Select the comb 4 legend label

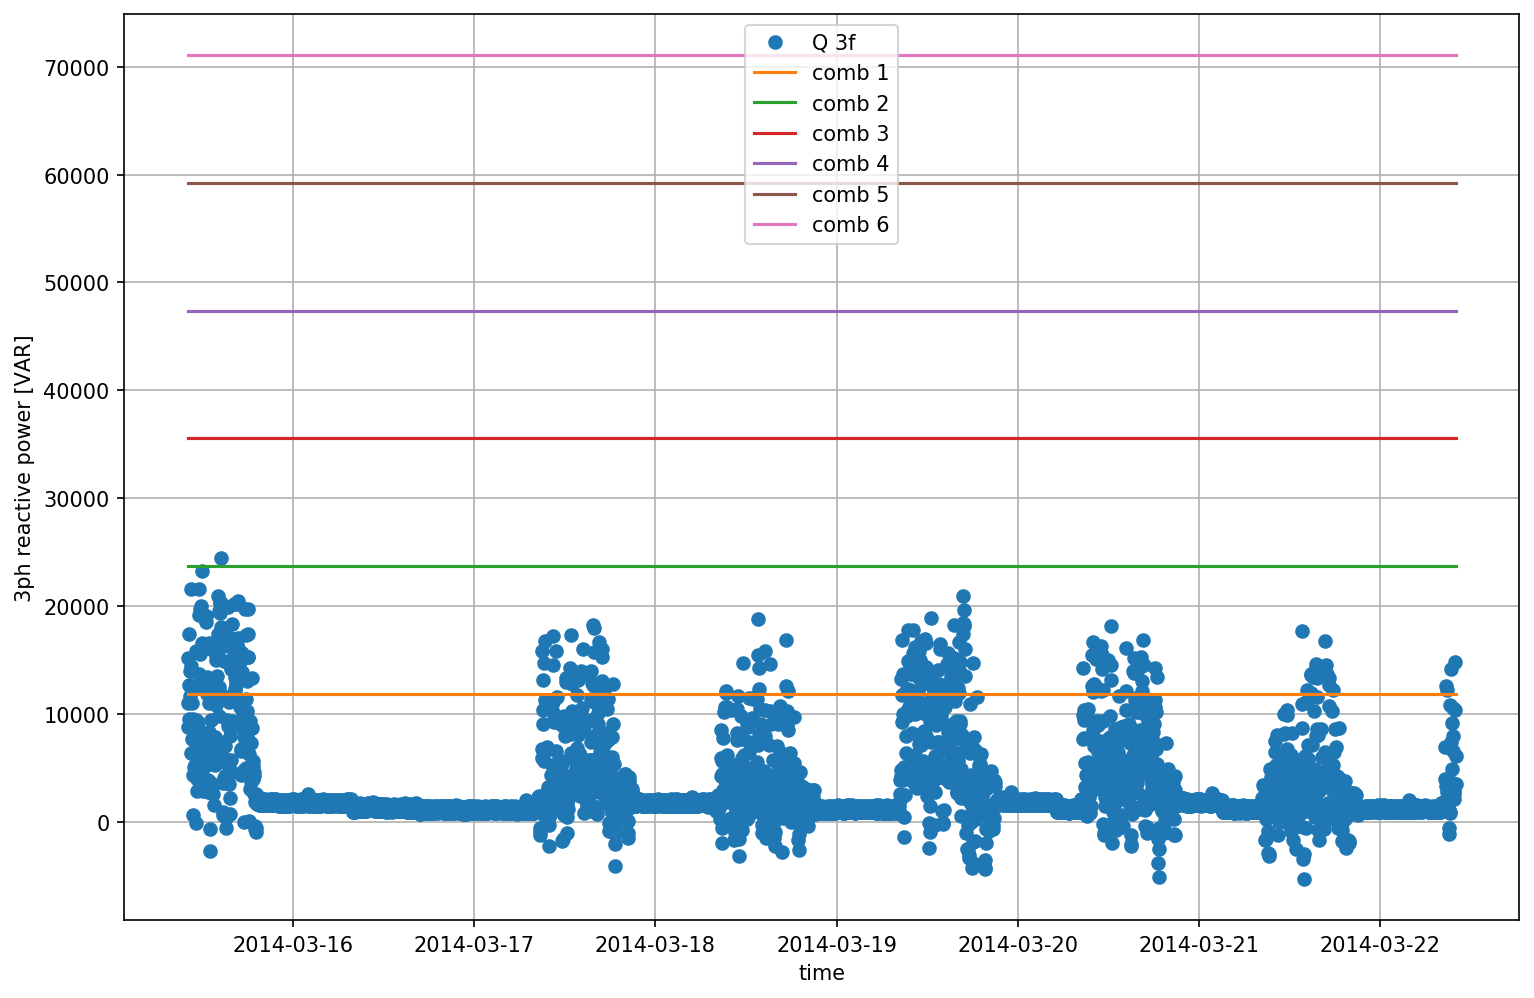pos(849,164)
